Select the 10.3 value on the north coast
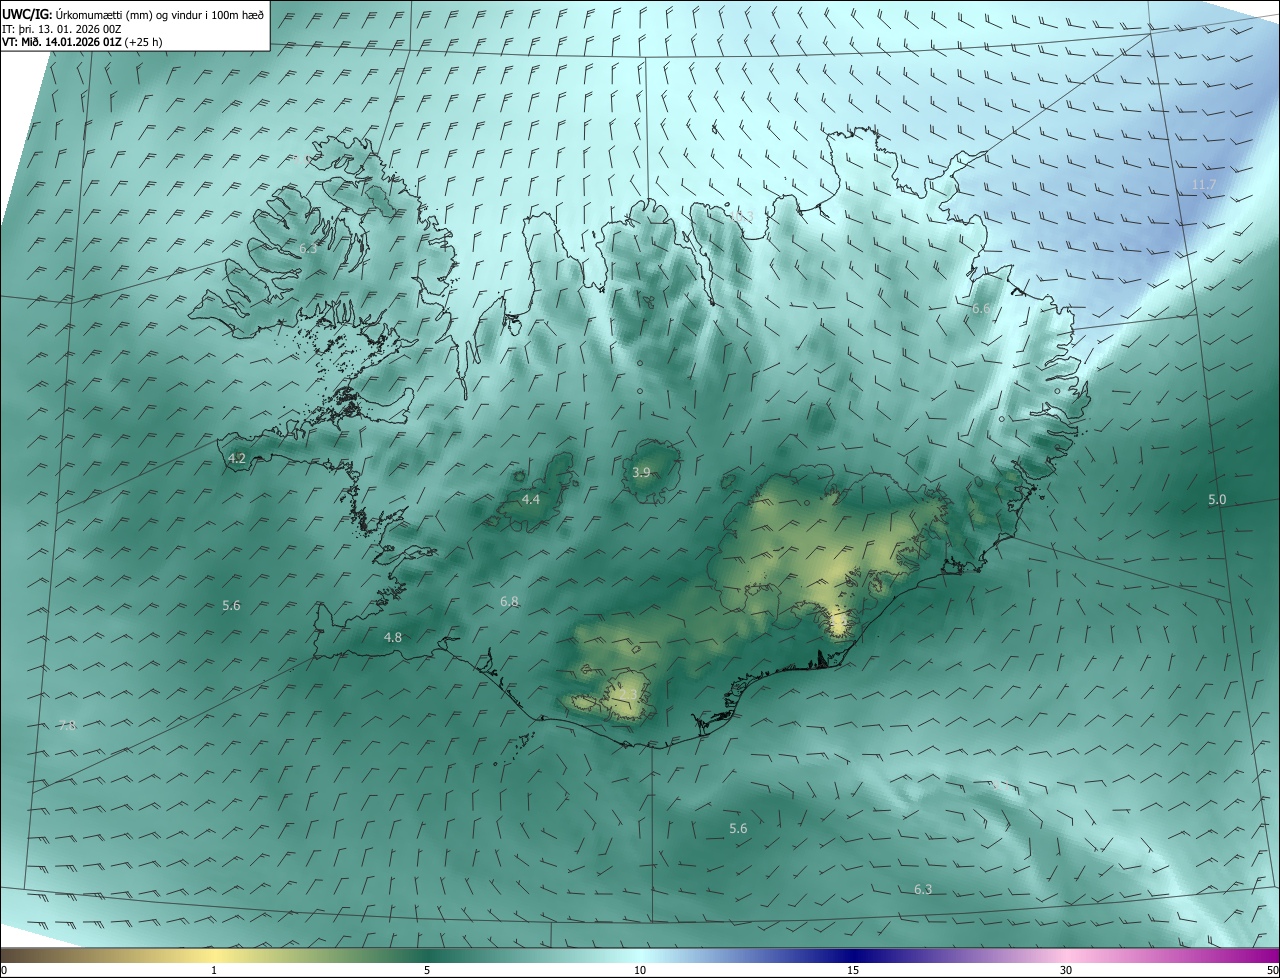This screenshot has width=1280, height=978. [741, 215]
